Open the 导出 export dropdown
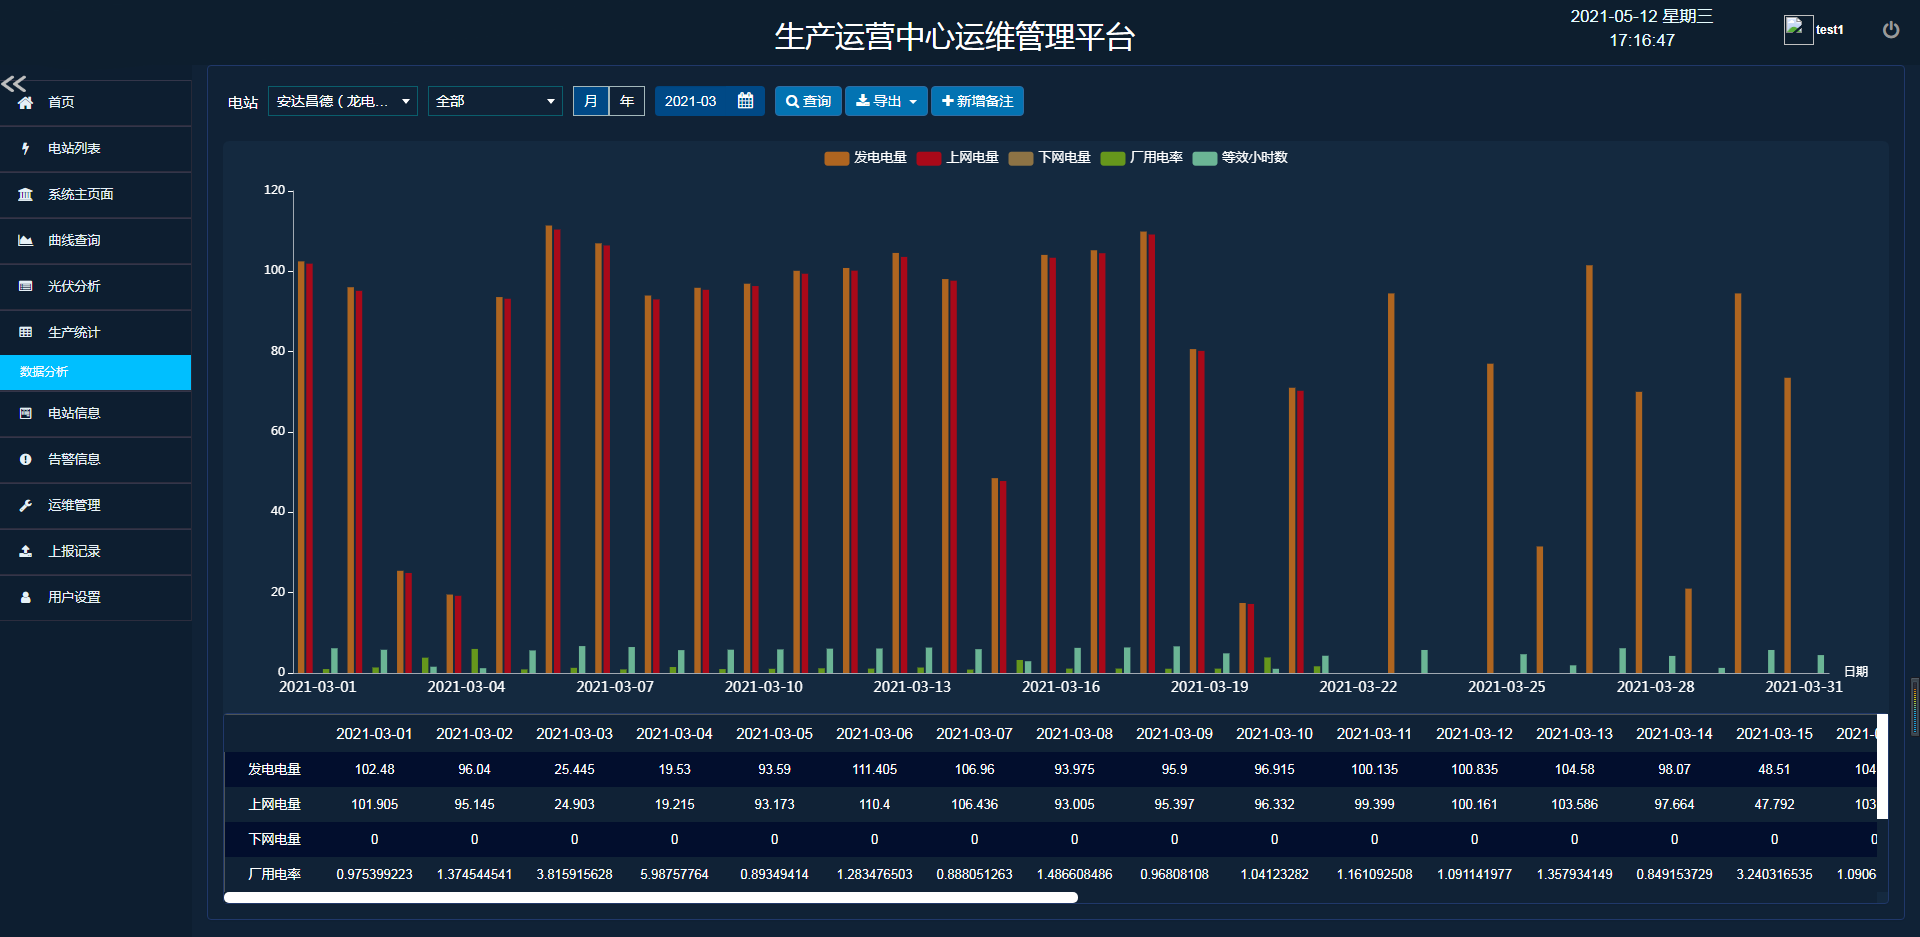Screen dimensions: 1920x937 [886, 101]
